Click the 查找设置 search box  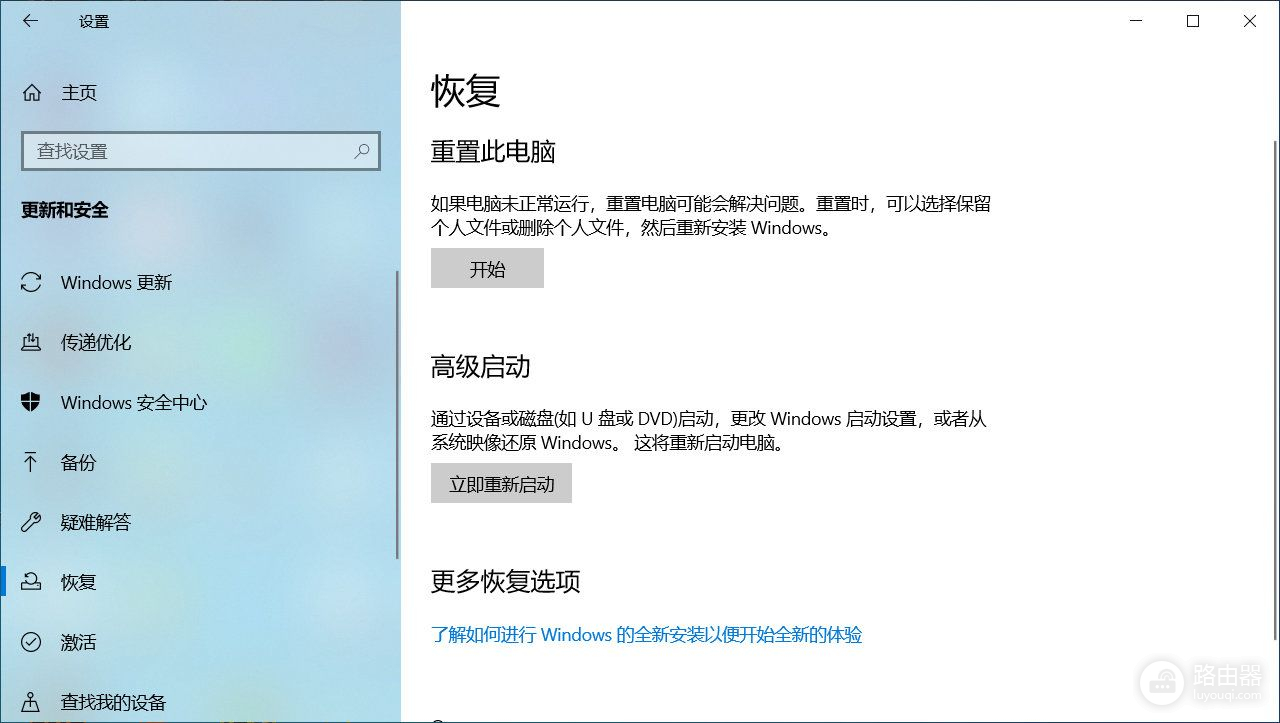[x=201, y=151]
